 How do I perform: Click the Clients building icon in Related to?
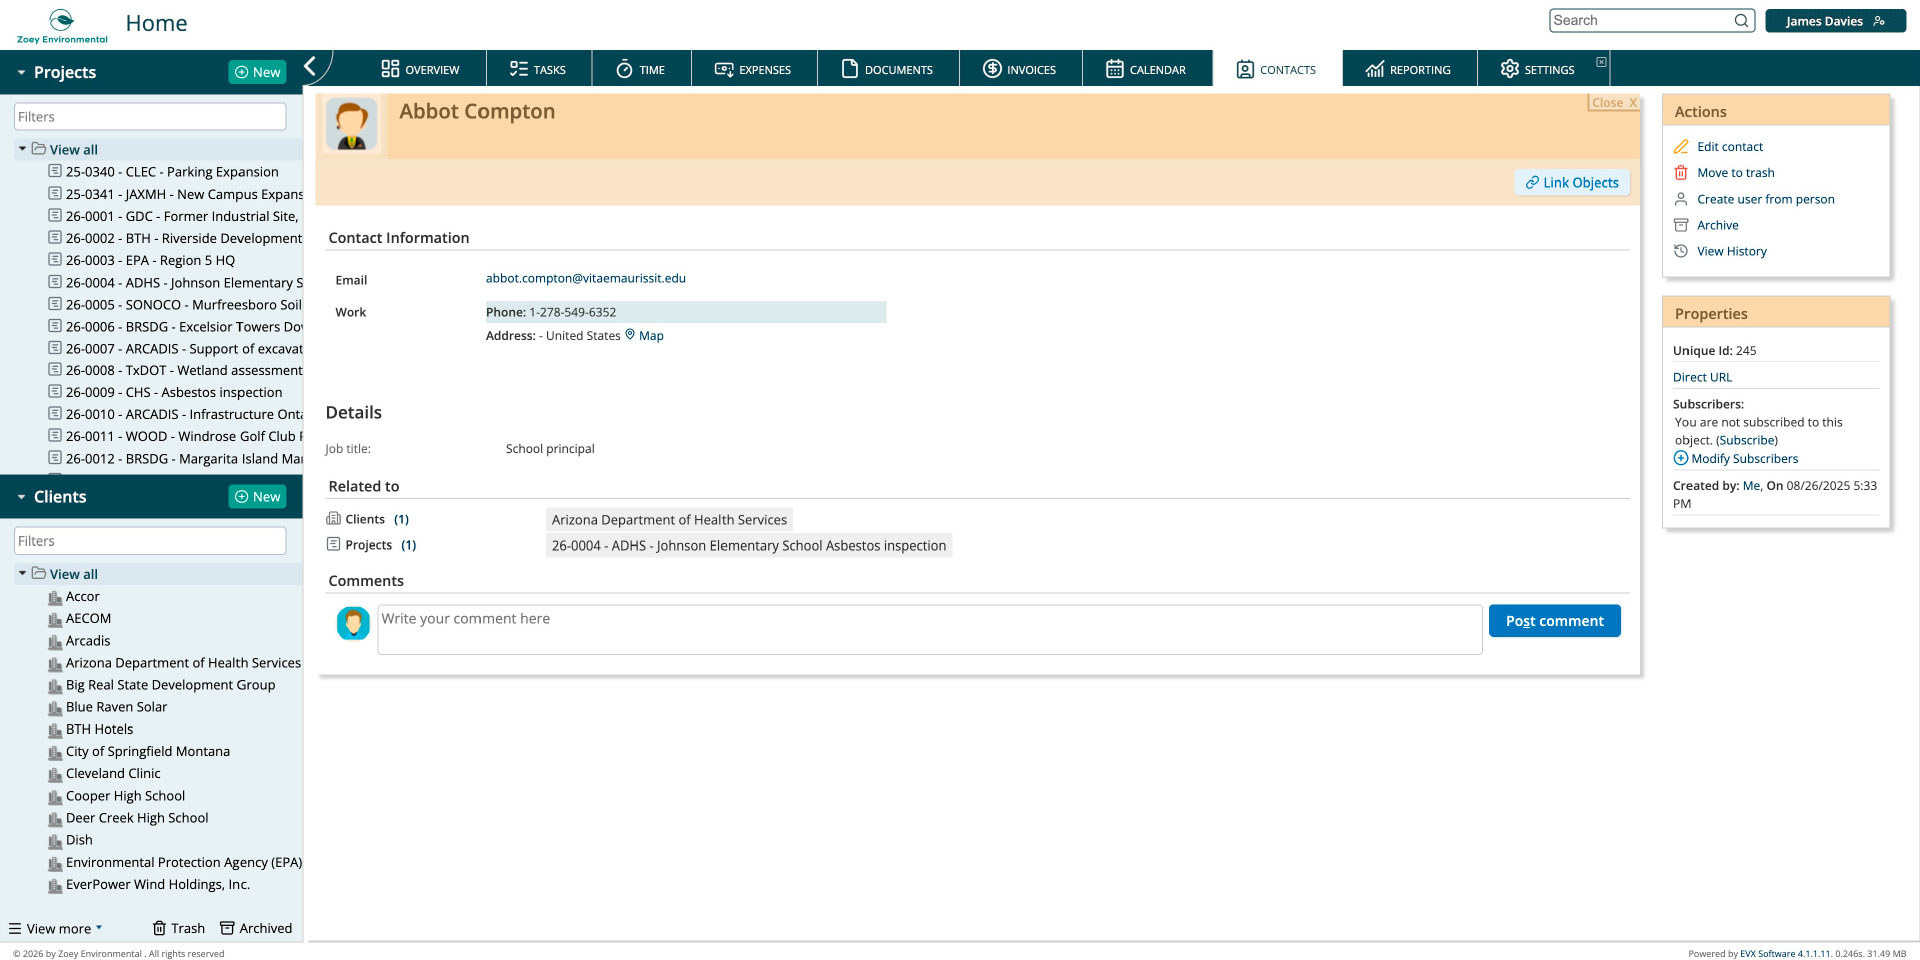[x=334, y=518]
